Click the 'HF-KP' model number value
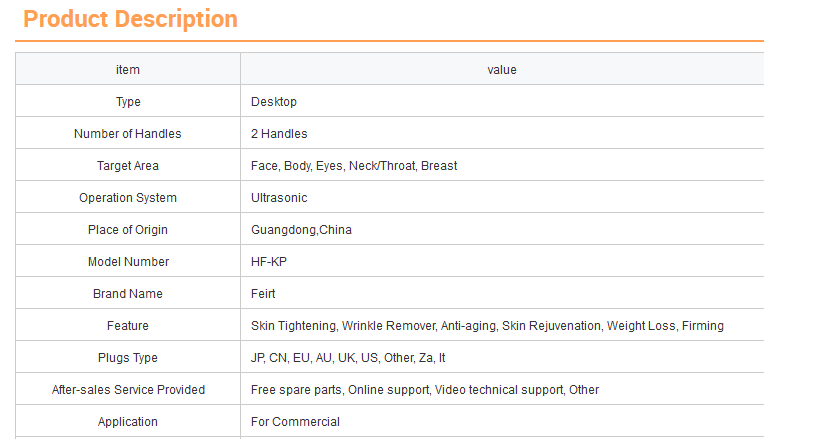819x439 pixels. [266, 262]
